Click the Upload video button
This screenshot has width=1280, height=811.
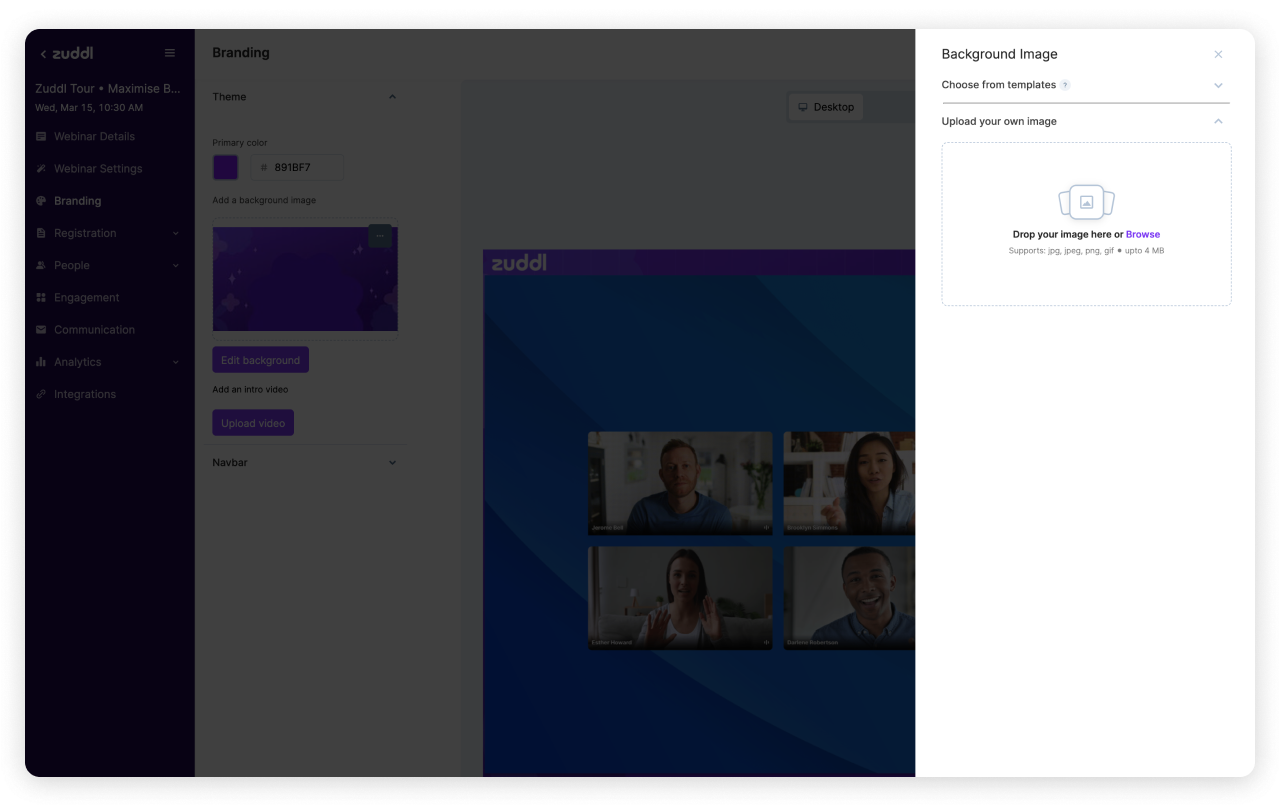pyautogui.click(x=253, y=423)
